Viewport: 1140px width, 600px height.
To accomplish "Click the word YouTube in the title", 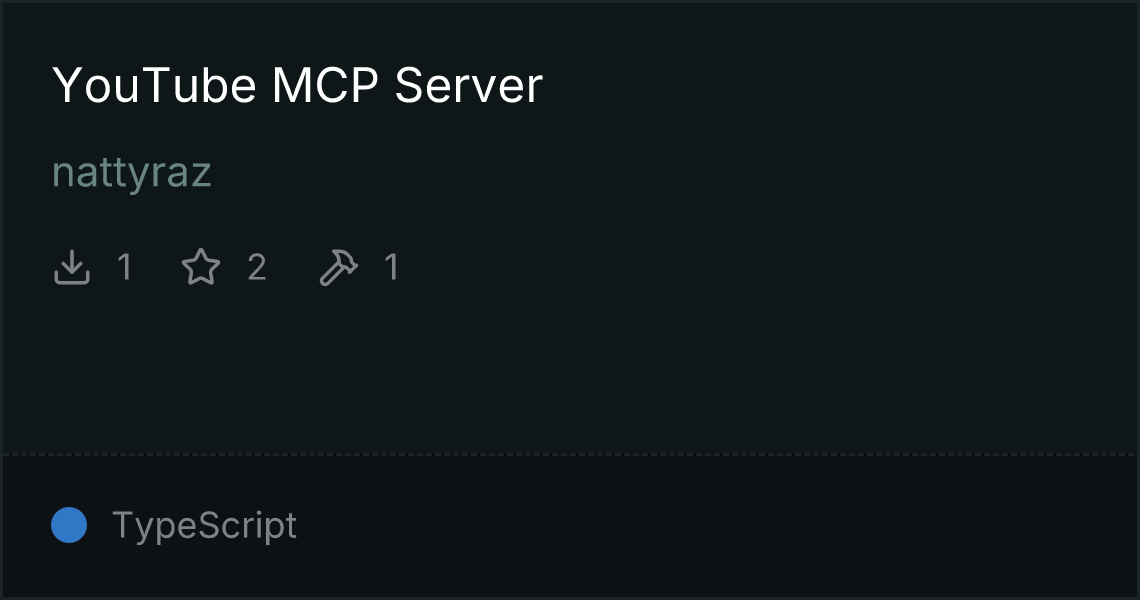I will (x=154, y=85).
